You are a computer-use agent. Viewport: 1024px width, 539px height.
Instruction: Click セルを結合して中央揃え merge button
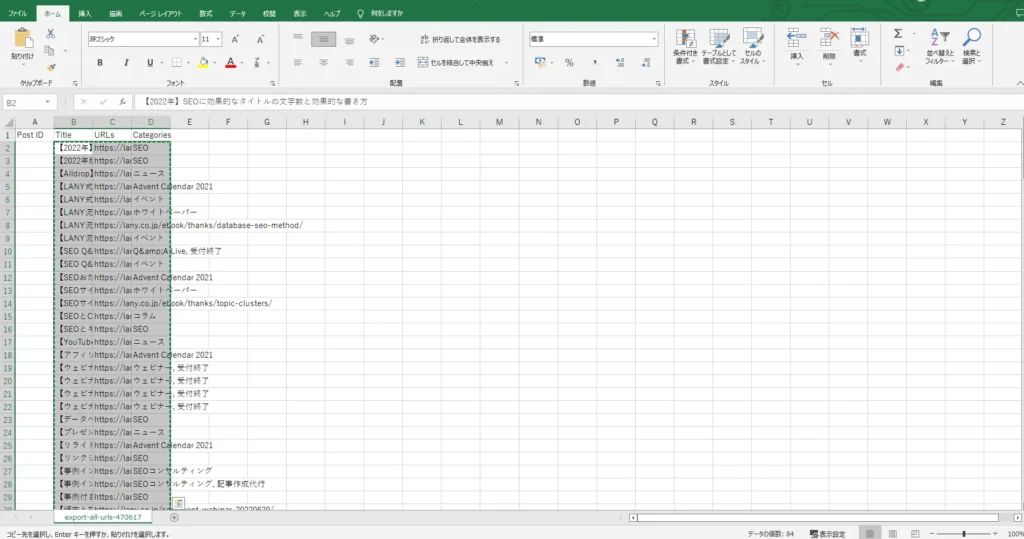(456, 63)
